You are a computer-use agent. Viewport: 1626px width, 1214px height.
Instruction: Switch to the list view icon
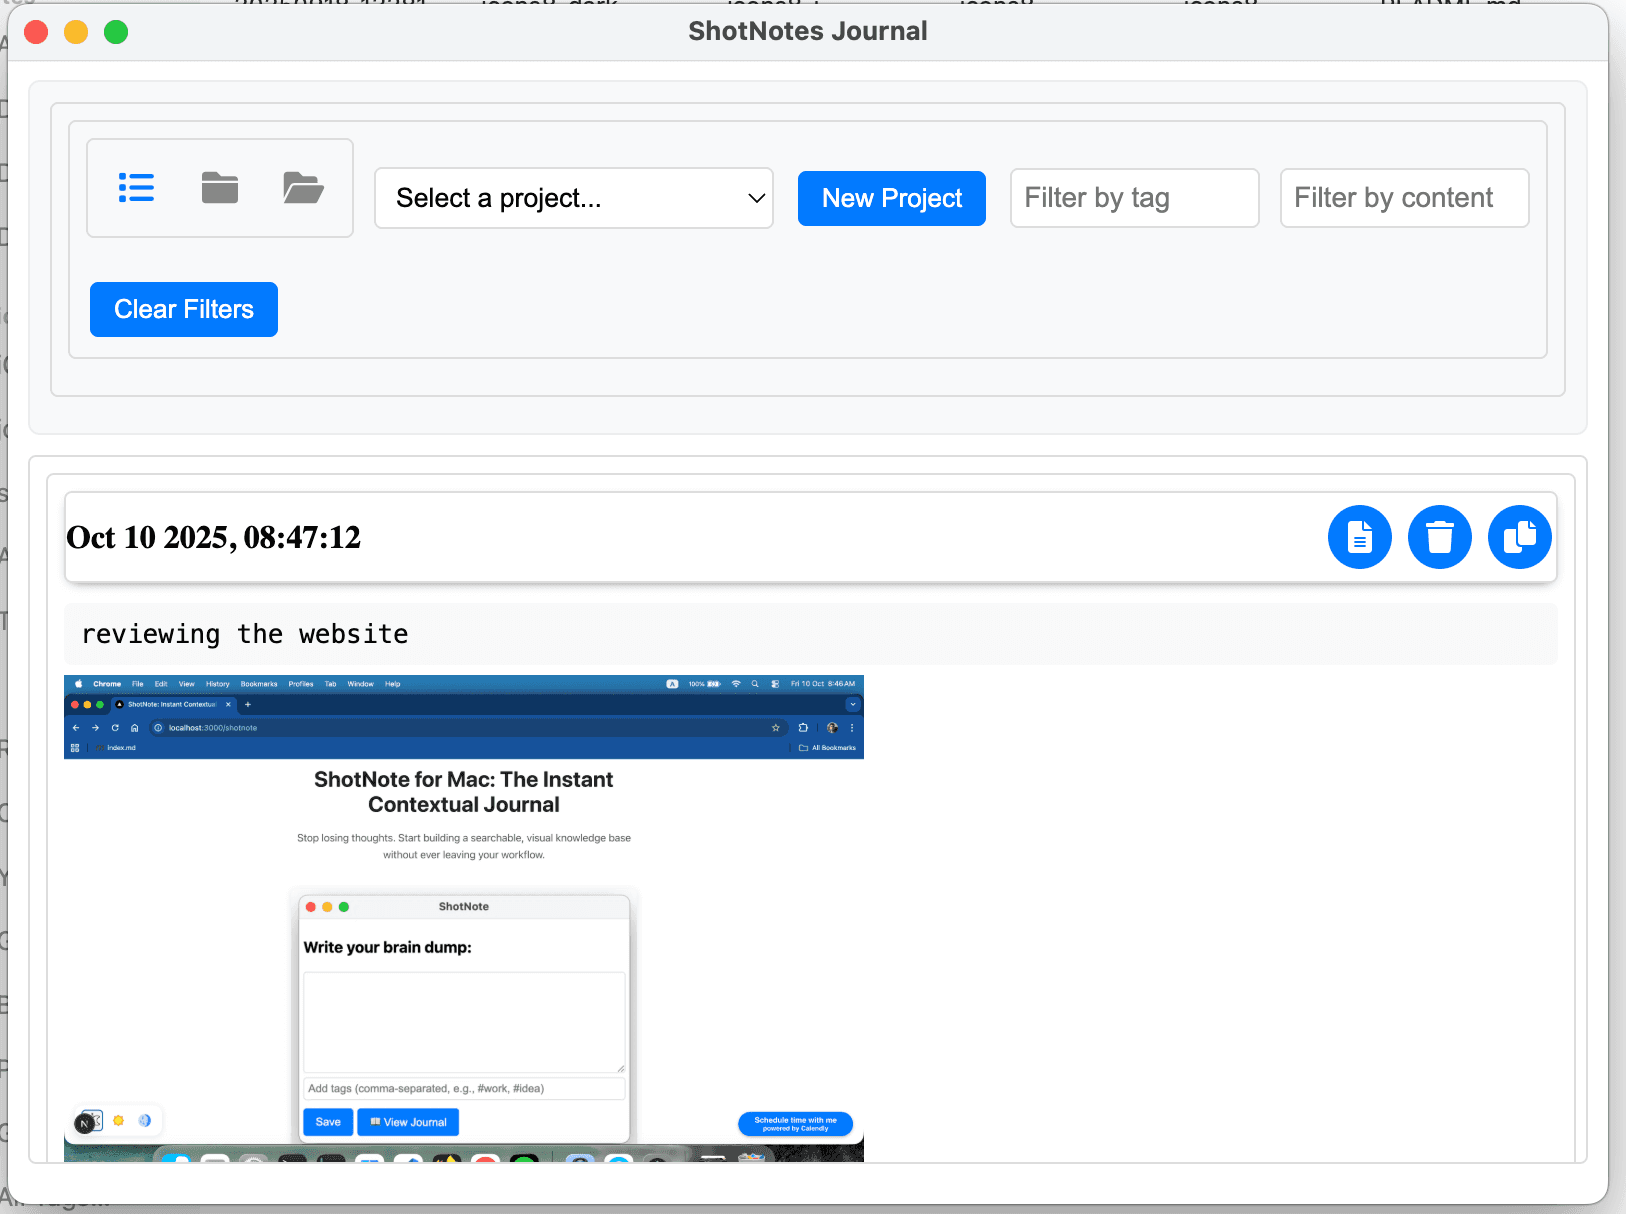[136, 188]
